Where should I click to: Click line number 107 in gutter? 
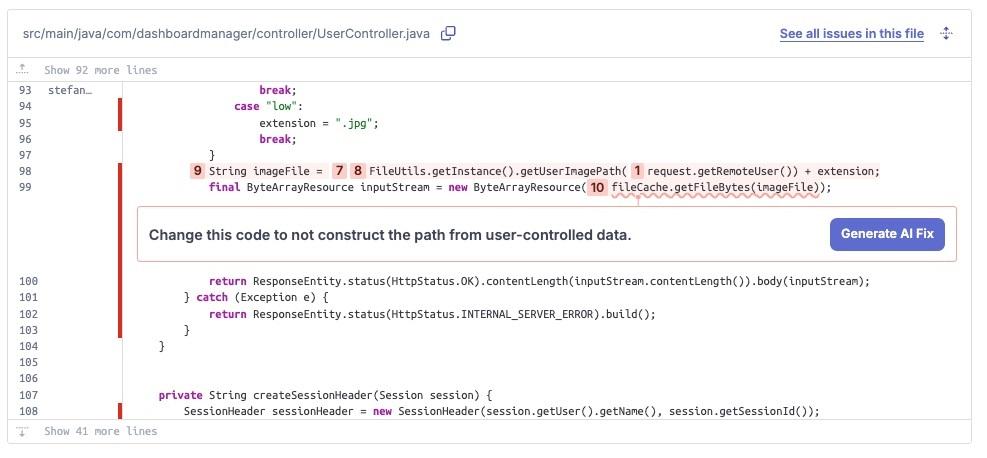[x=28, y=395]
